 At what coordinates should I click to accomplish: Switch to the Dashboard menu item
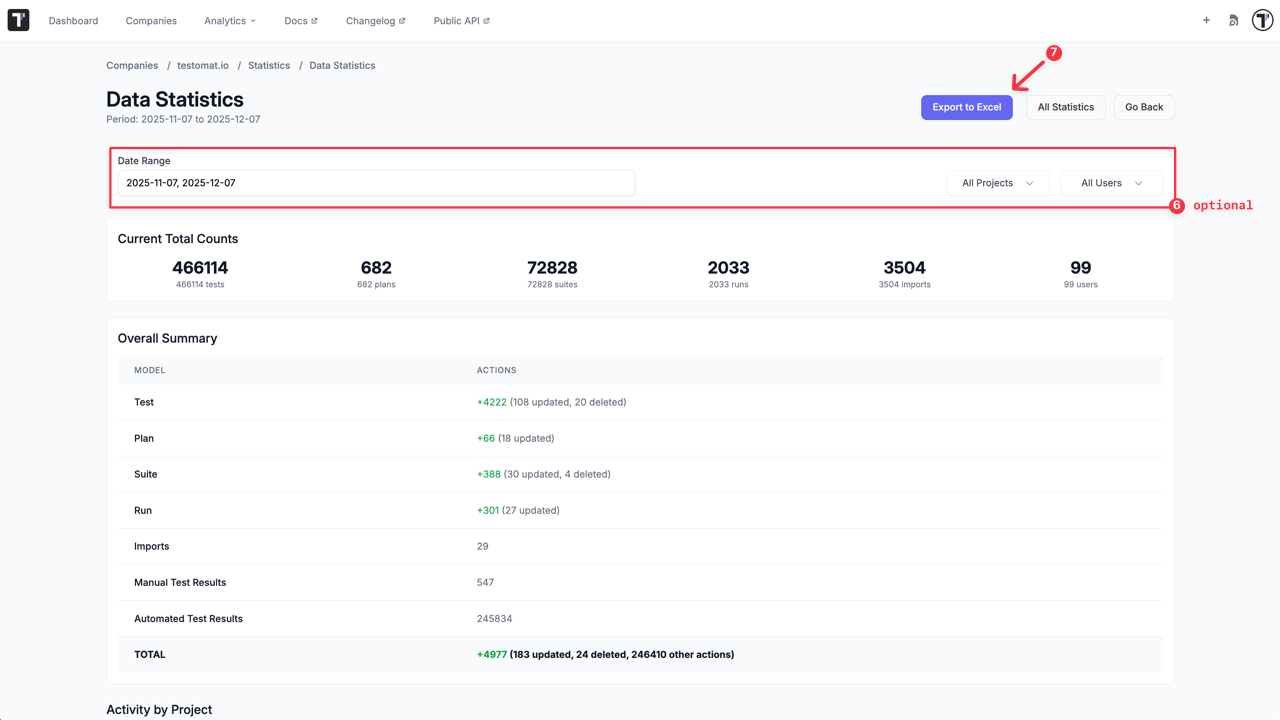click(x=73, y=20)
